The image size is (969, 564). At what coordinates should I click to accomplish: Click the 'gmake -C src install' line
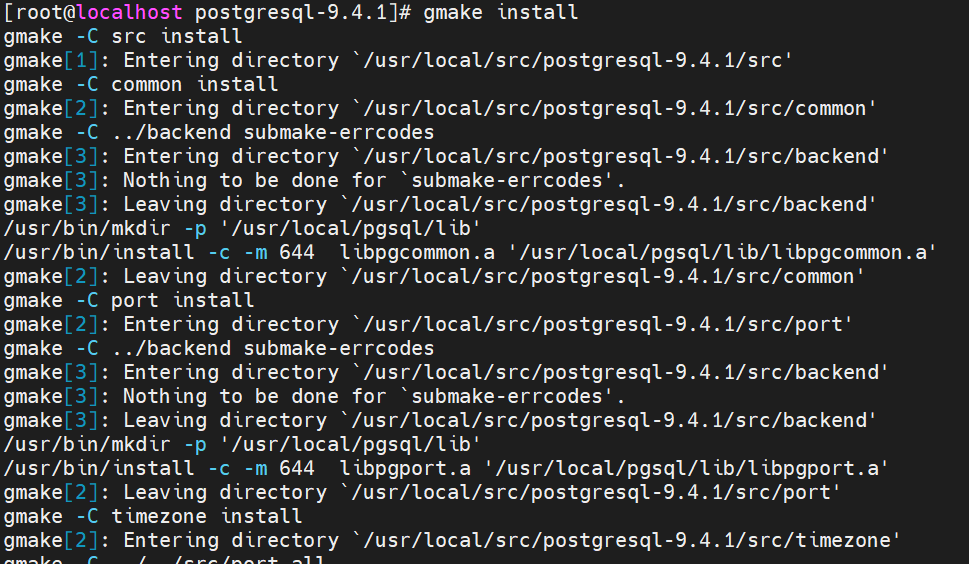tap(123, 37)
